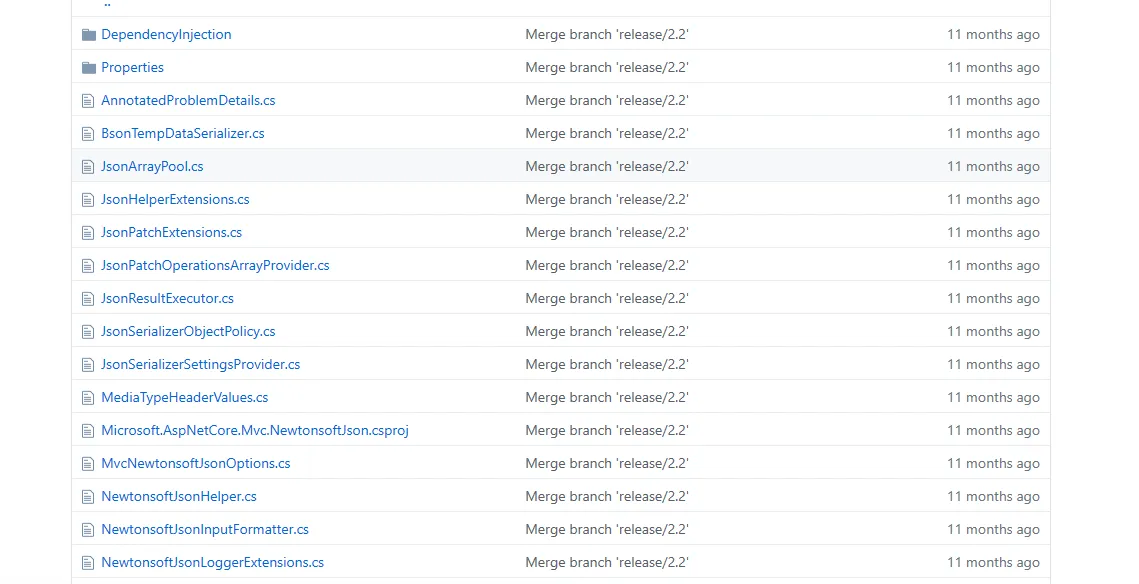The image size is (1139, 584).
Task: Click file icon next to JsonPatchOperationsArrayProvider.cs
Action: pos(88,266)
